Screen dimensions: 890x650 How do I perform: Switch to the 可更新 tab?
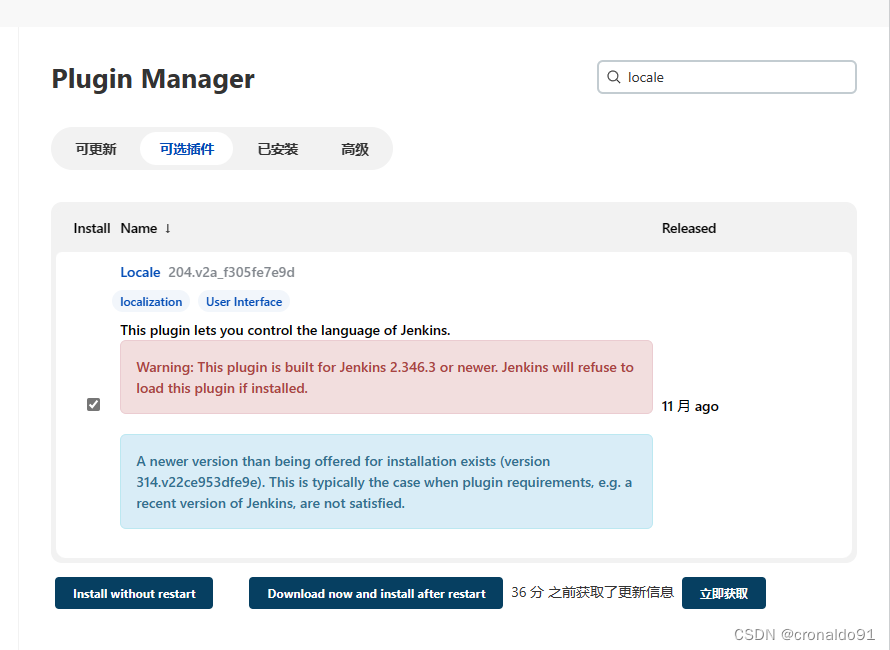(x=96, y=149)
